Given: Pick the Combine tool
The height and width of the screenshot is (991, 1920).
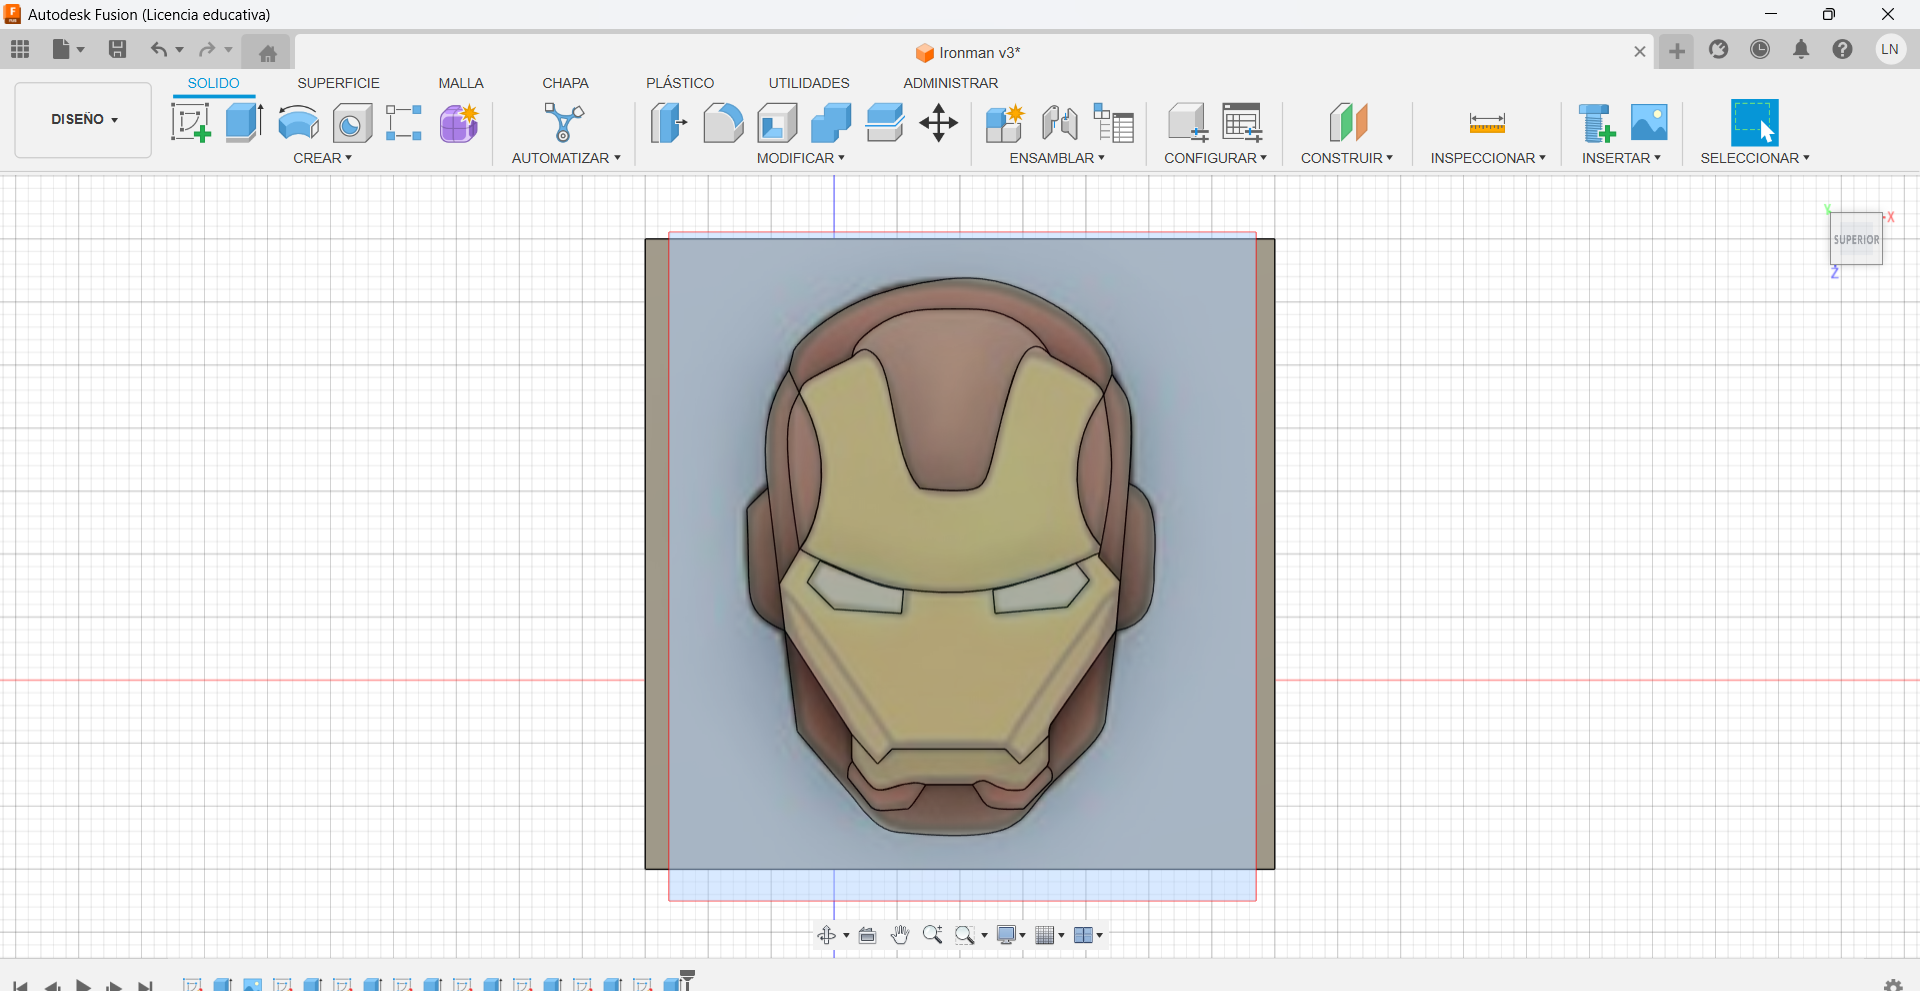Looking at the screenshot, I should pos(831,123).
